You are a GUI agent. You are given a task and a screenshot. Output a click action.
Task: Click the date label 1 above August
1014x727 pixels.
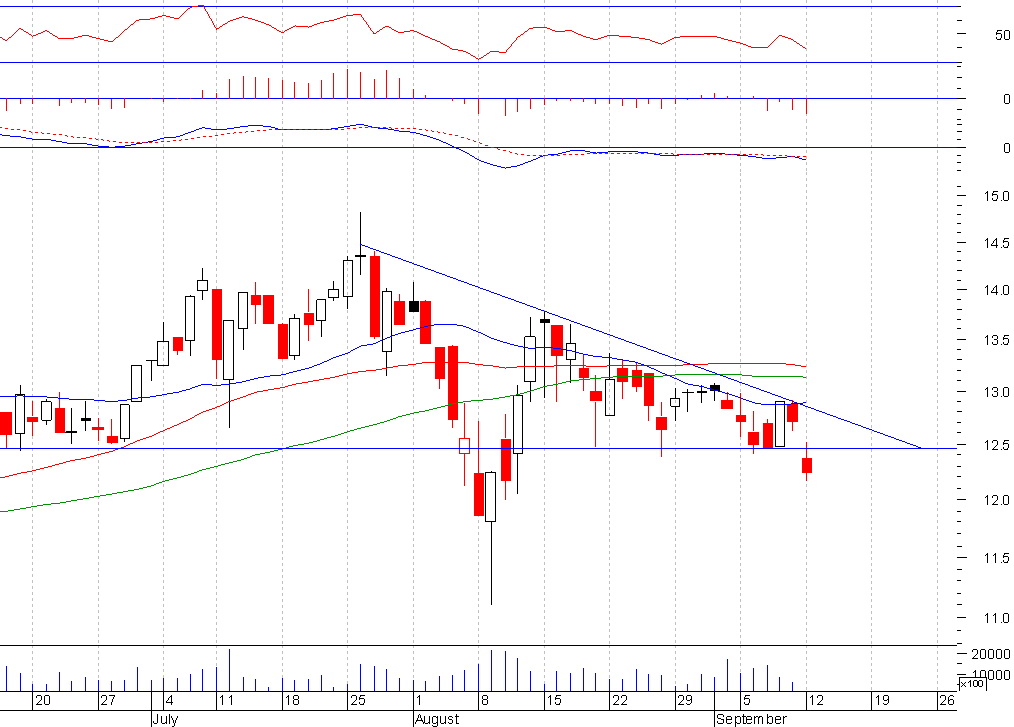point(419,700)
